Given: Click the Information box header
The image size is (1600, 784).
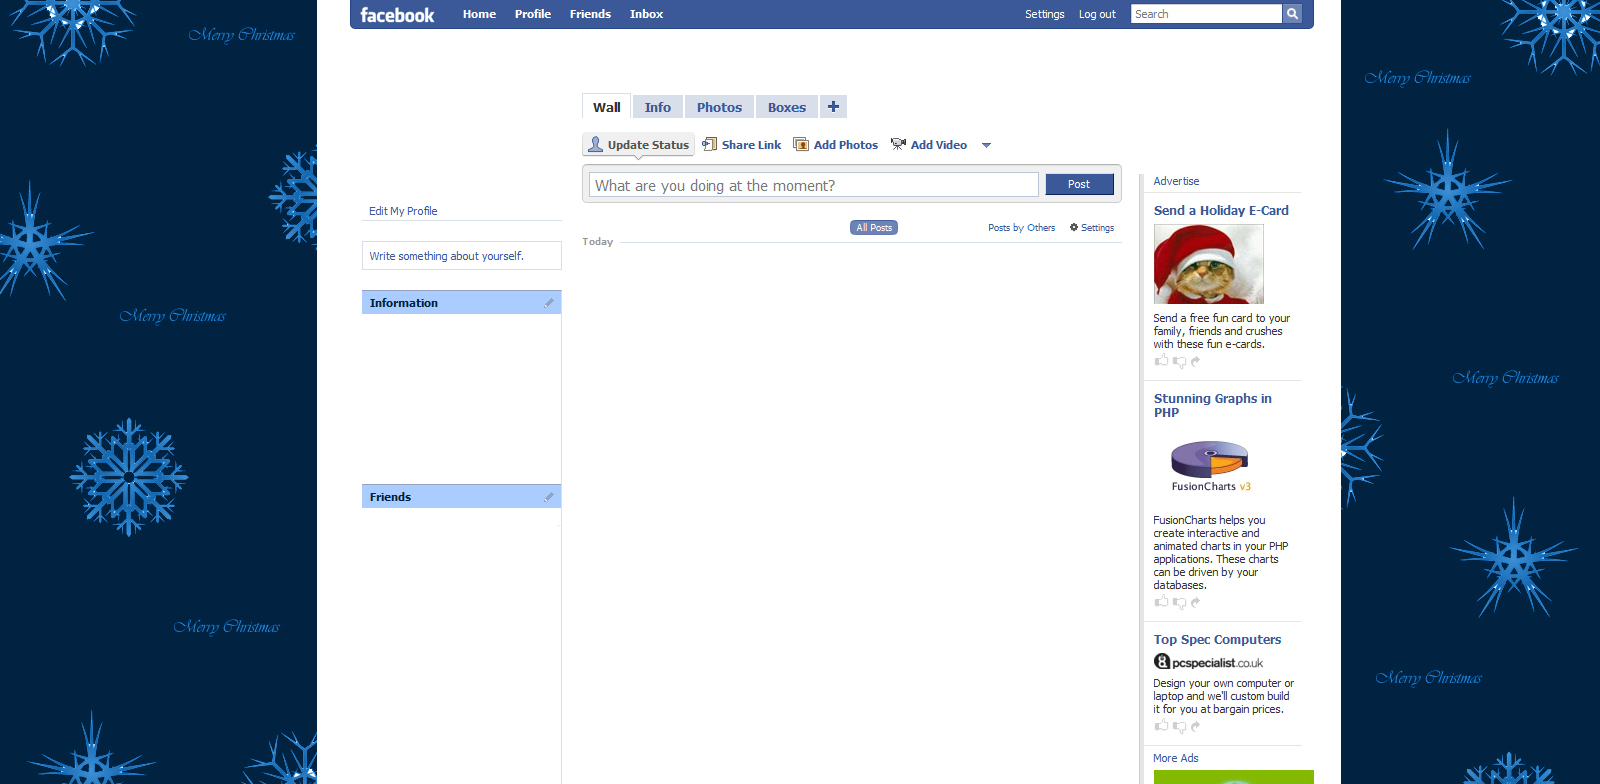Looking at the screenshot, I should coord(461,302).
